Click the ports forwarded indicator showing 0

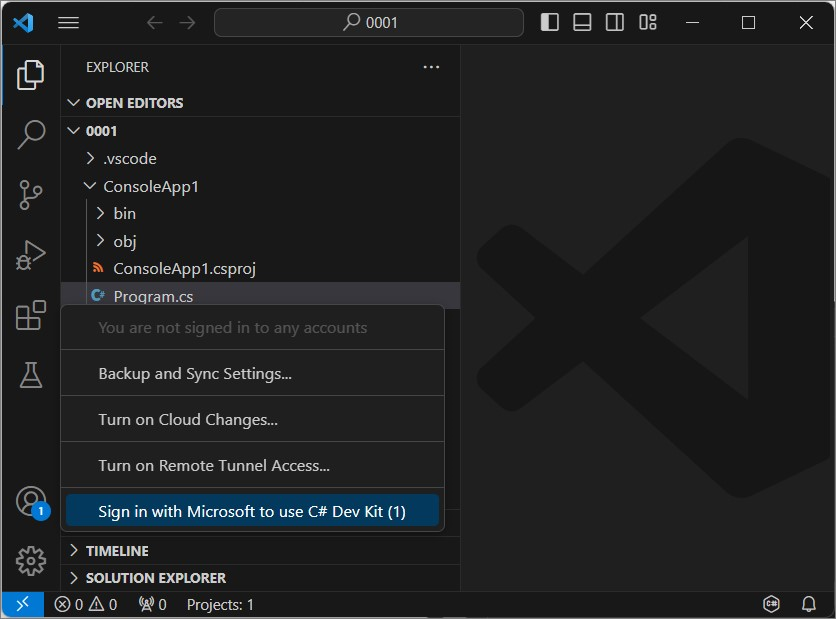click(x=152, y=605)
